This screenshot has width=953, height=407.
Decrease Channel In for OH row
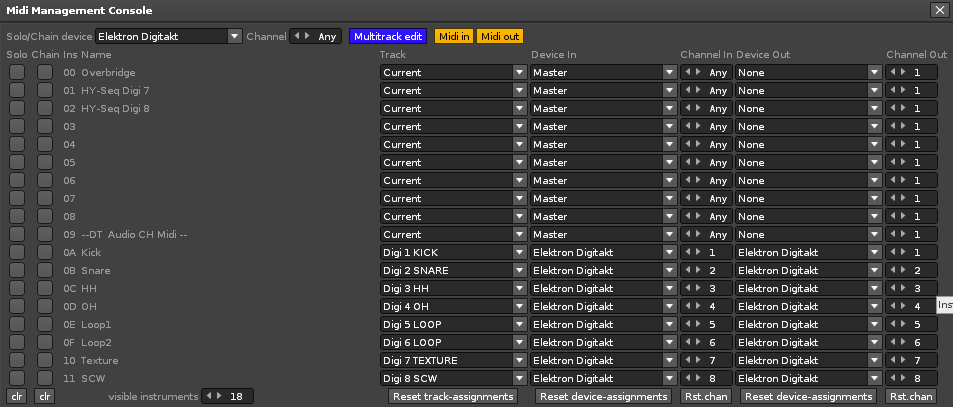[x=688, y=306]
